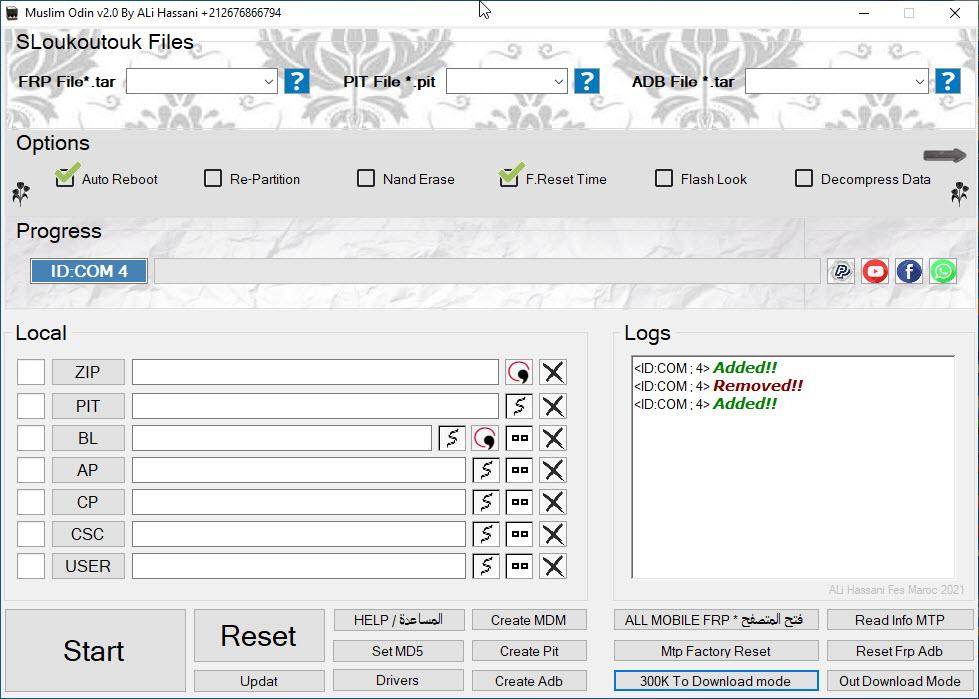Image resolution: width=979 pixels, height=699 pixels.
Task: Uncheck the F.Reset Time option
Action: coord(508,178)
